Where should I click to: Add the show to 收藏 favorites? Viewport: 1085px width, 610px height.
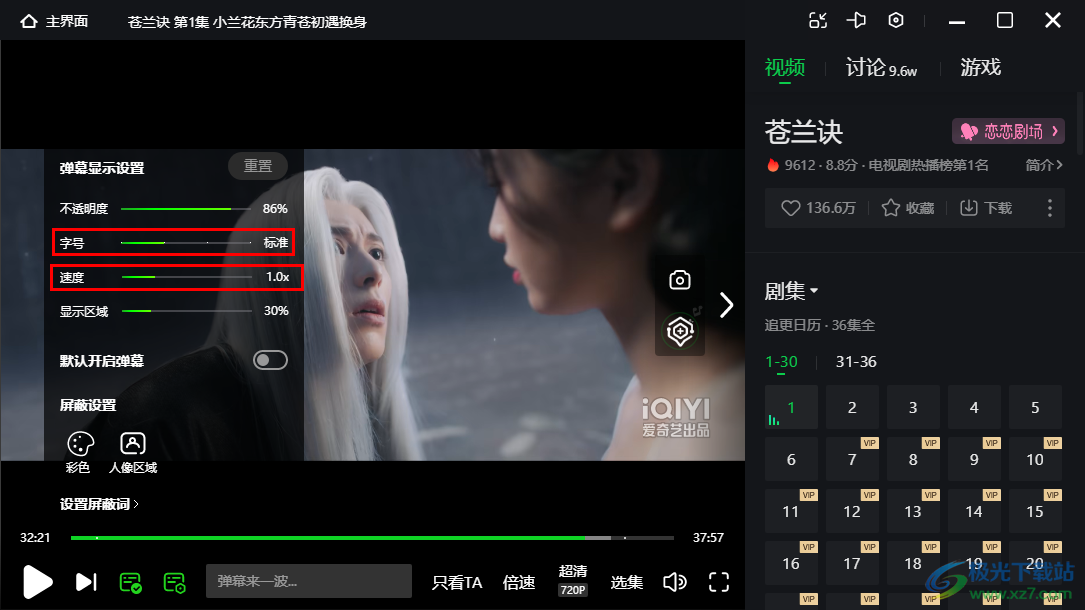908,208
